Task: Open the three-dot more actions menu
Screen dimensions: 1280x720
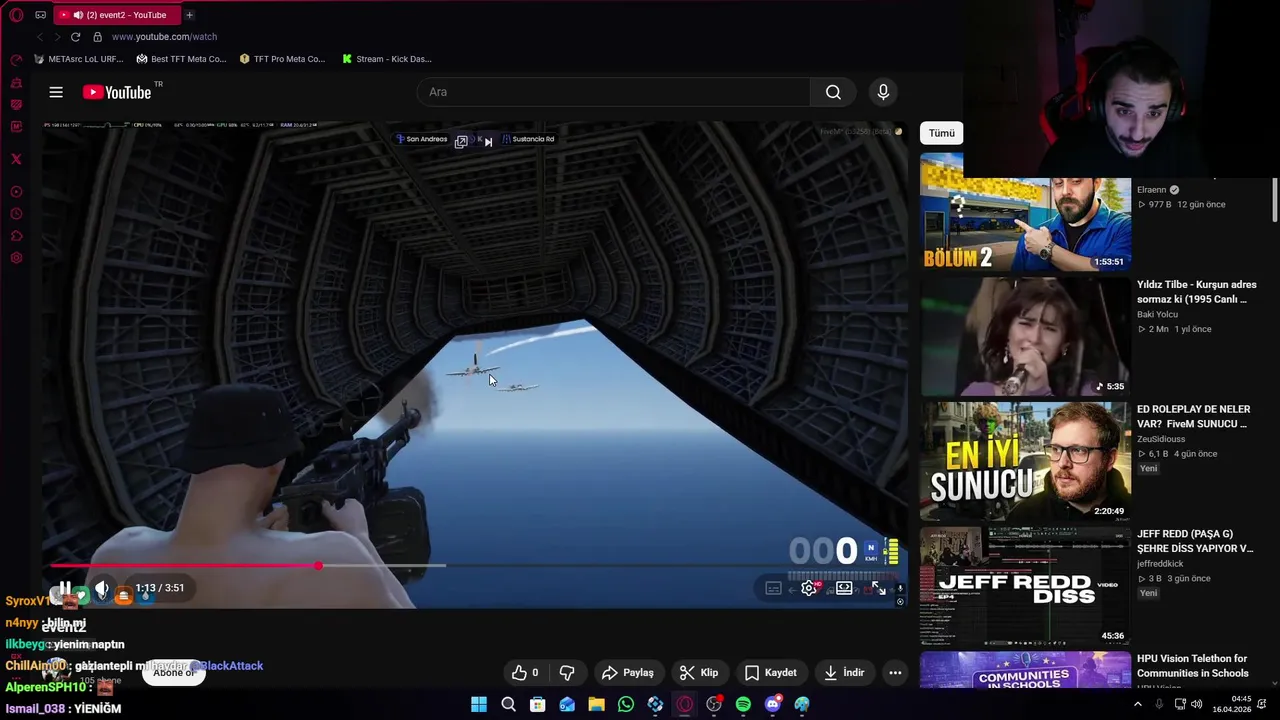Action: 895,673
